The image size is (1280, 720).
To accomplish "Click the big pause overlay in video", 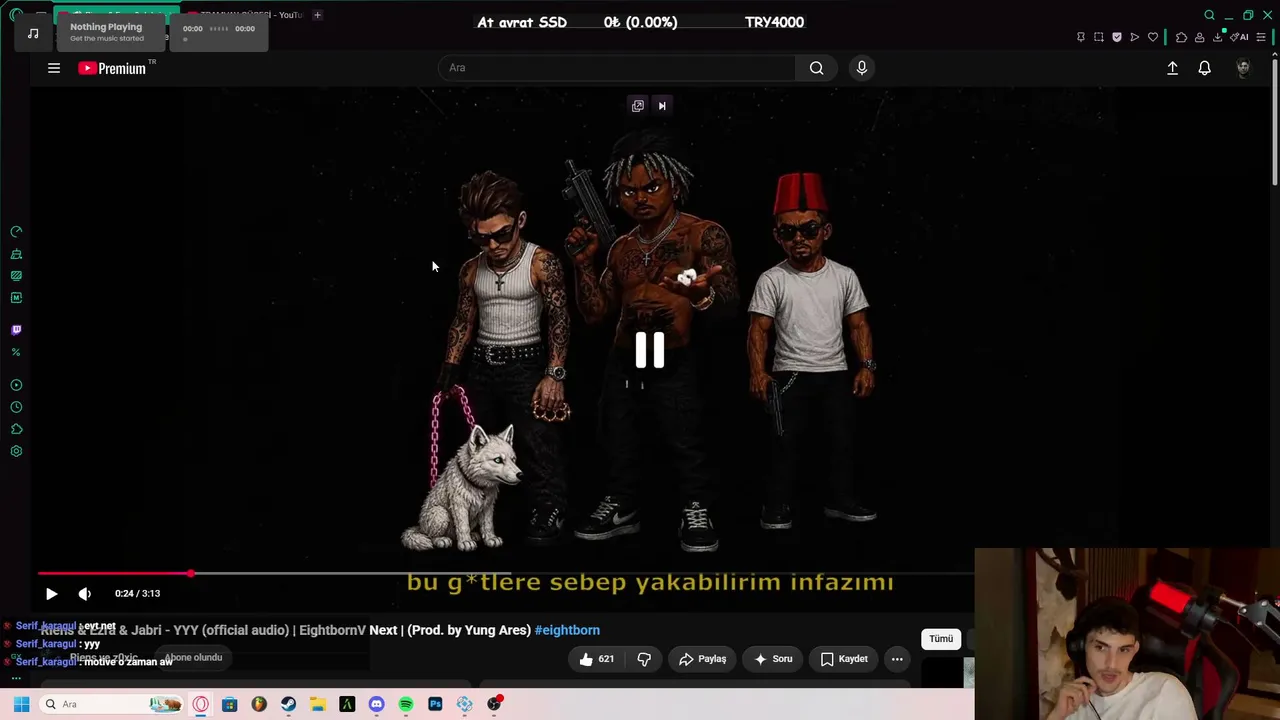I will 650,350.
